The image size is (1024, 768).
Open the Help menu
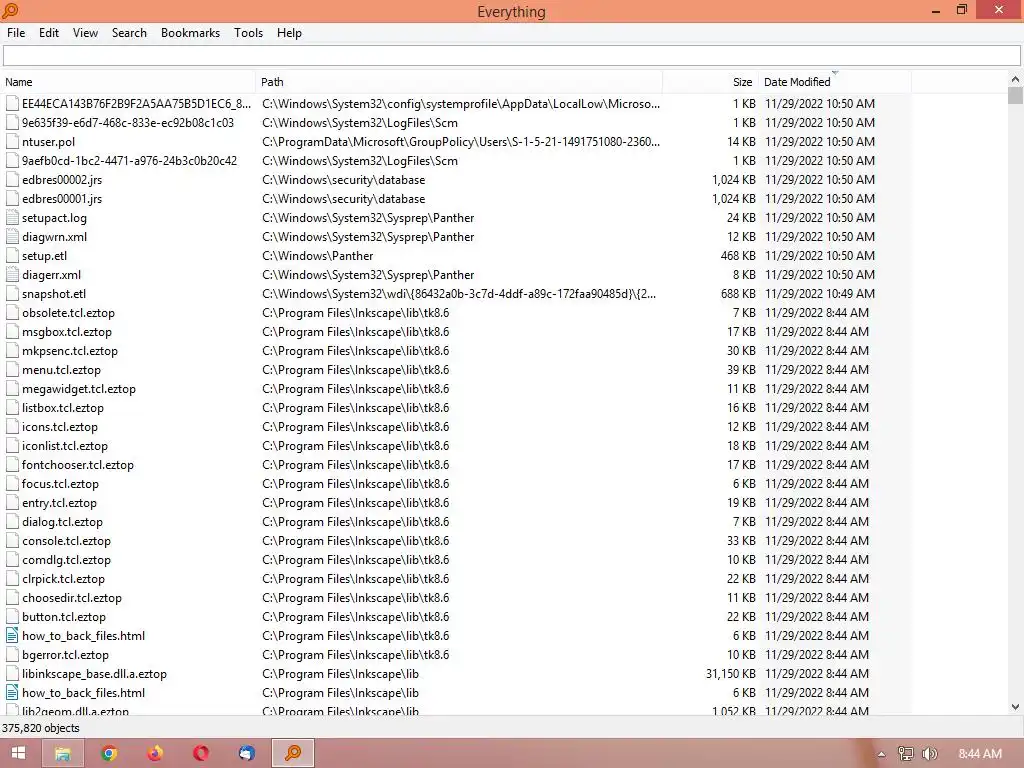(289, 33)
